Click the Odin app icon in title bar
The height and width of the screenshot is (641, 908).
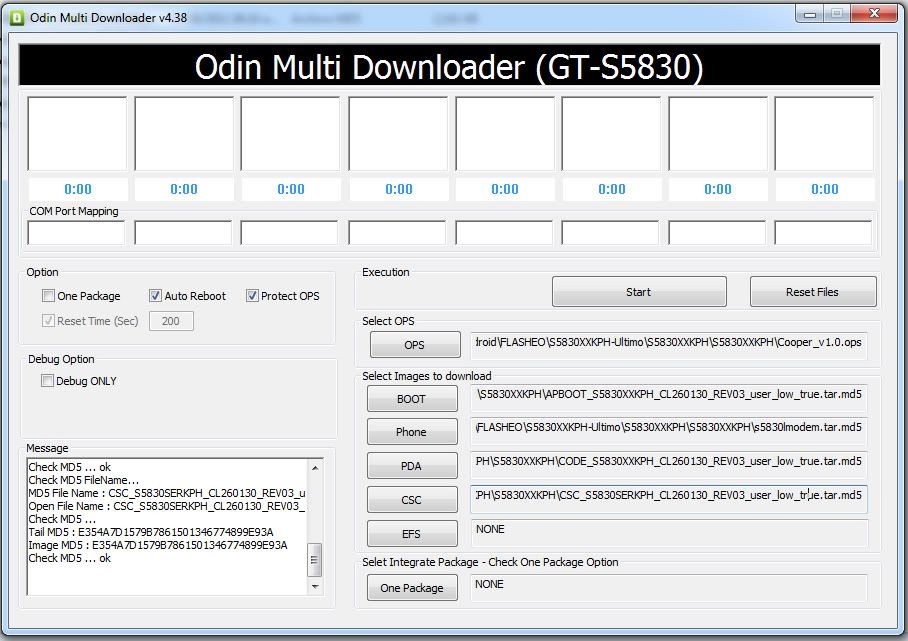click(x=17, y=18)
